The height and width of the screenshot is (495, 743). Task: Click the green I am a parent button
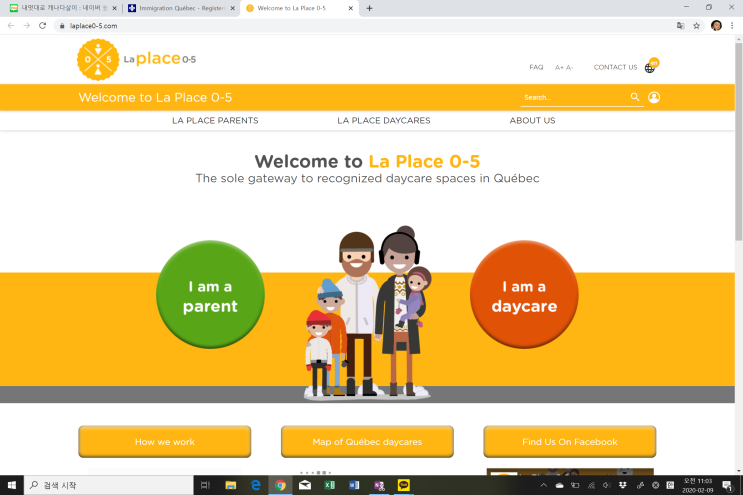[x=210, y=295]
